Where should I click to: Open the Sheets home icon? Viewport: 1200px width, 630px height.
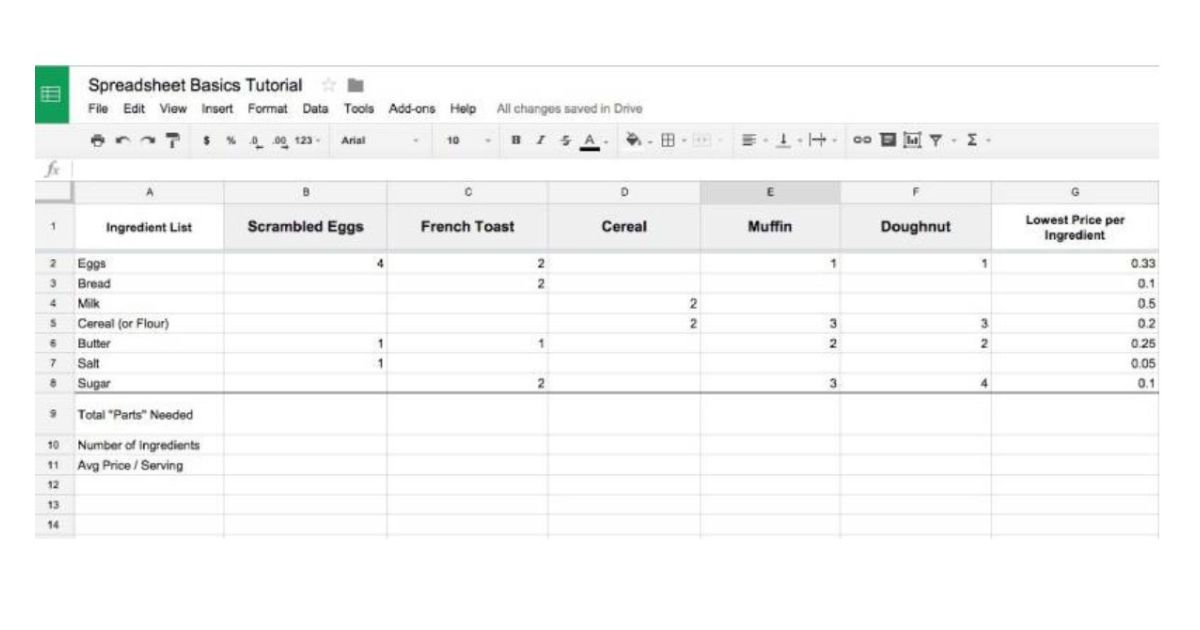(51, 95)
